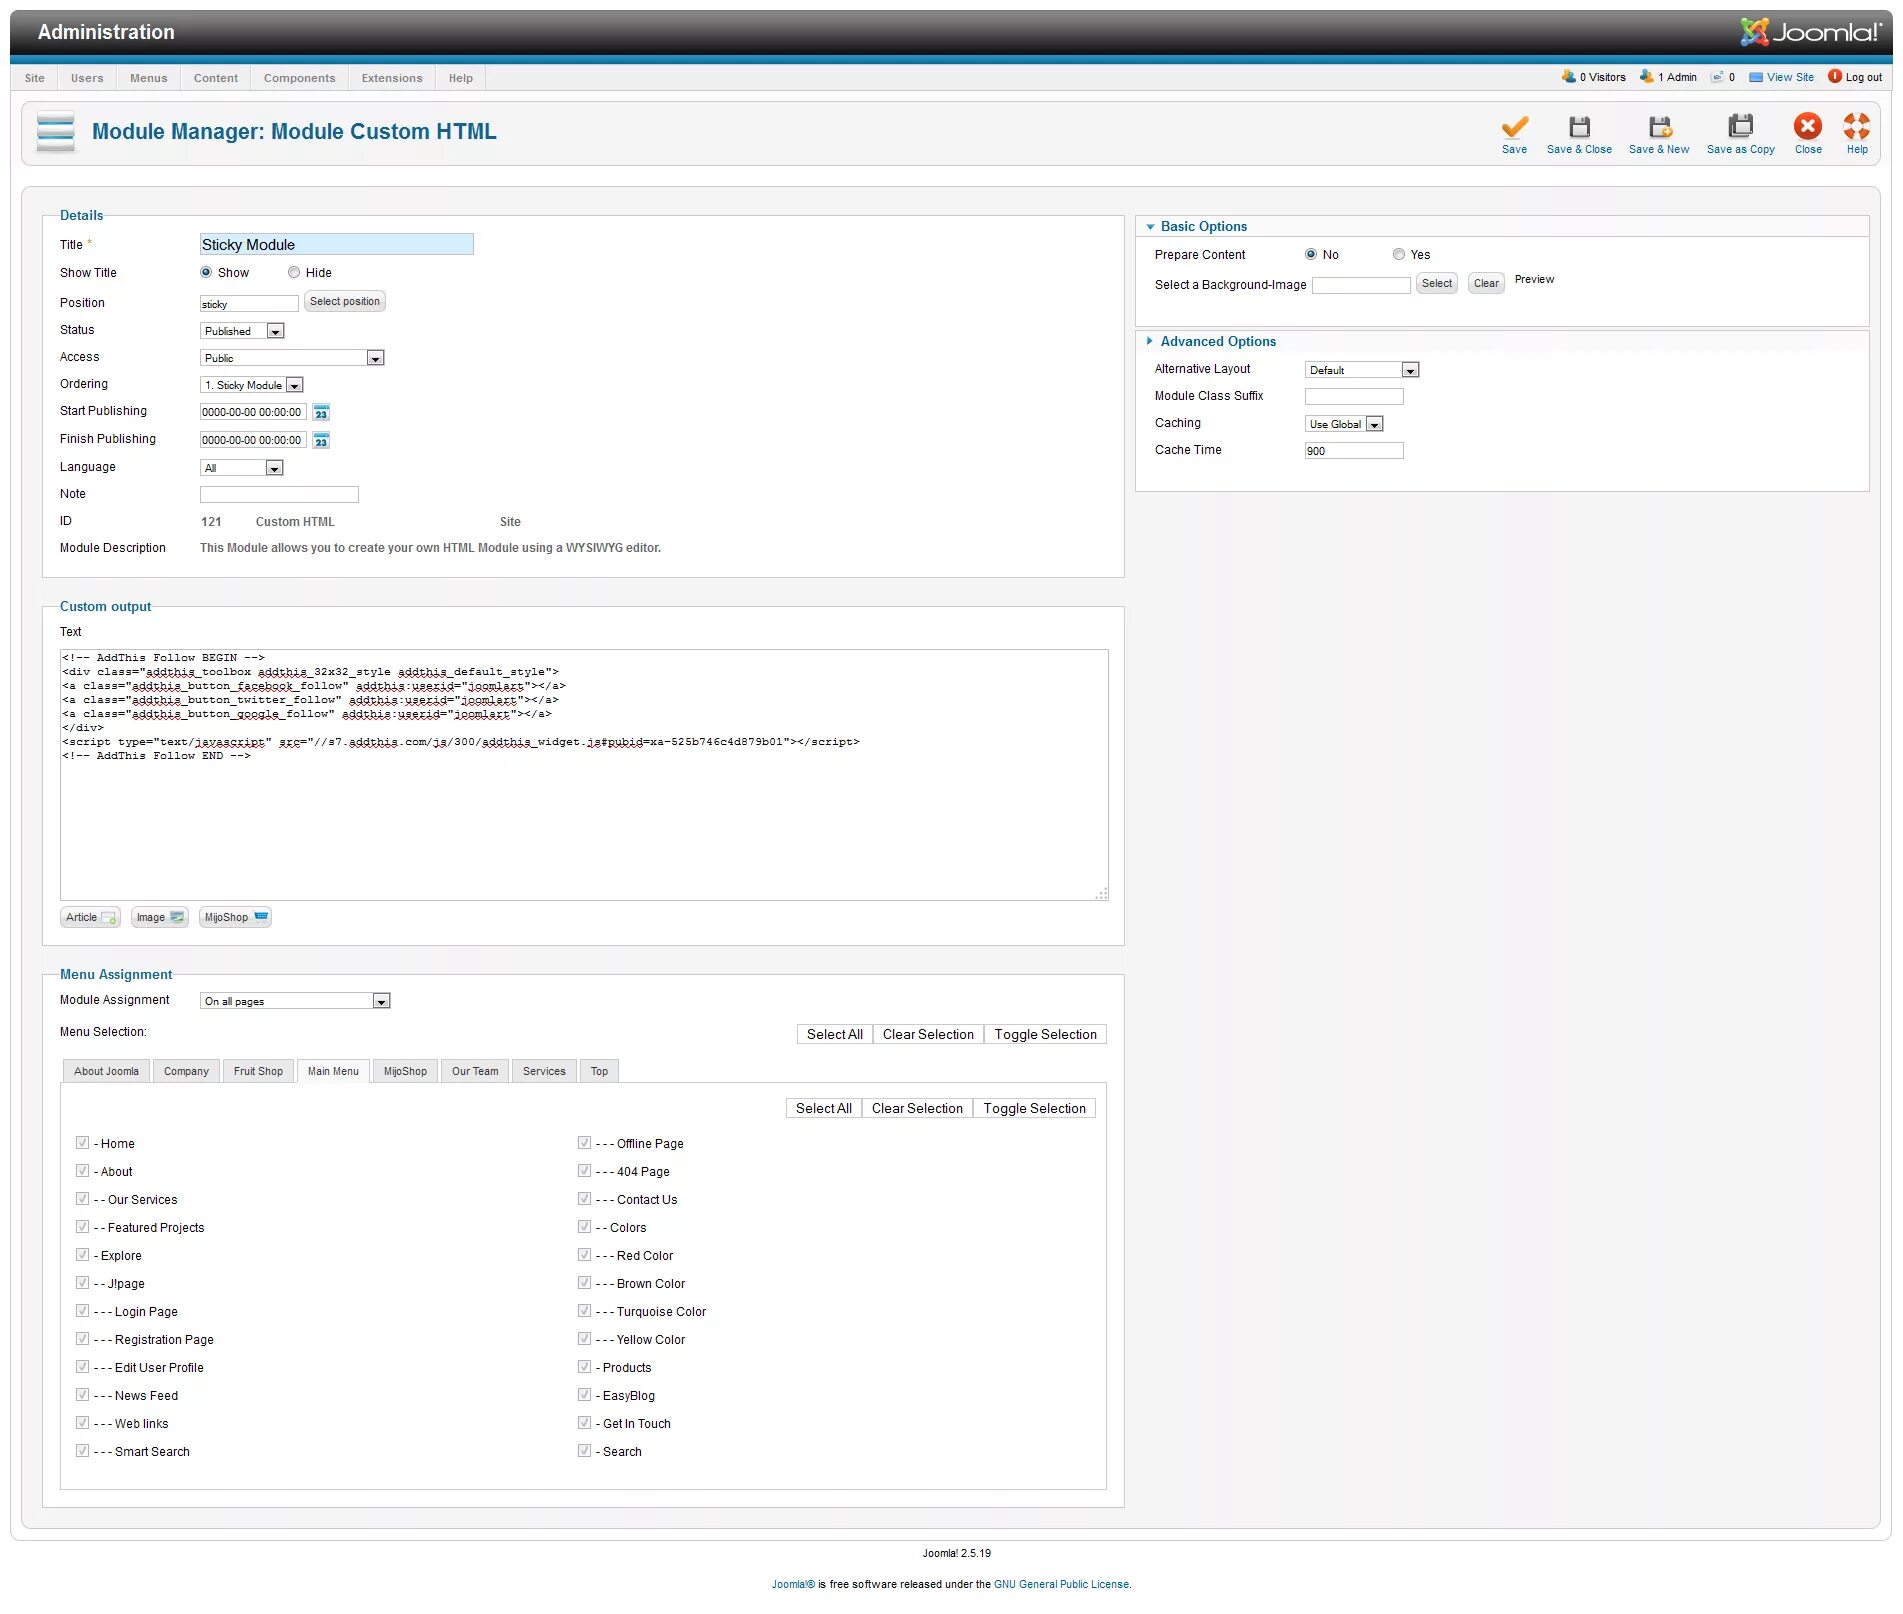The height and width of the screenshot is (1614, 1903).
Task: Select the Show title radio button
Action: 206,272
